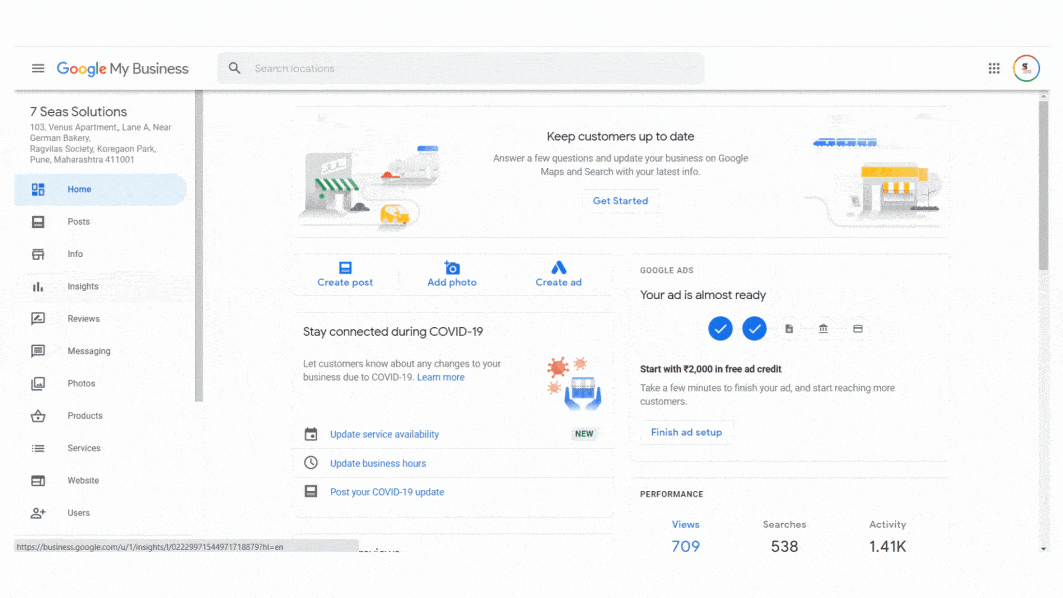Click the Users add-person icon
Image resolution: width=1063 pixels, height=598 pixels.
[x=38, y=513]
